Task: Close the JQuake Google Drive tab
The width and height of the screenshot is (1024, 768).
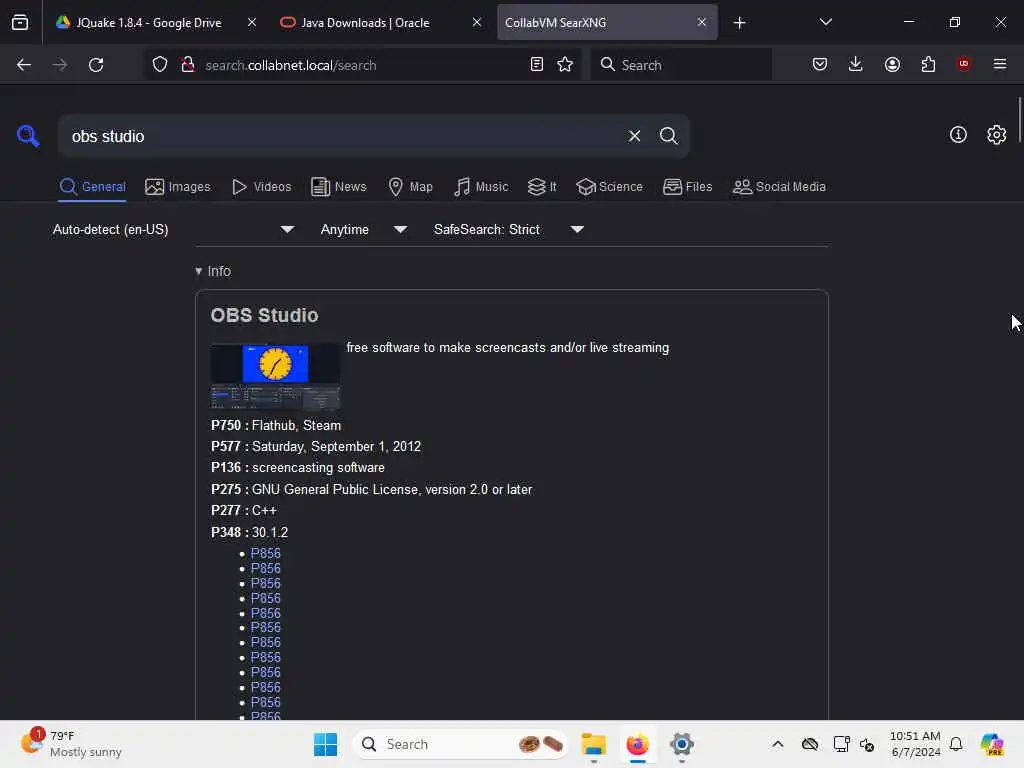Action: (251, 22)
